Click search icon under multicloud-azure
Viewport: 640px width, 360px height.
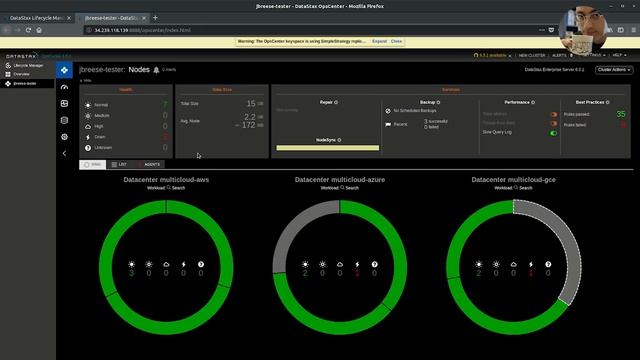click(x=342, y=188)
